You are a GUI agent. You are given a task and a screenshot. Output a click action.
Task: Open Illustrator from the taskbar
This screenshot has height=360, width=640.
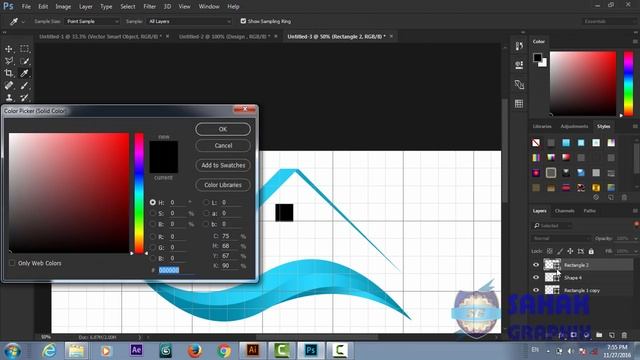click(x=253, y=350)
